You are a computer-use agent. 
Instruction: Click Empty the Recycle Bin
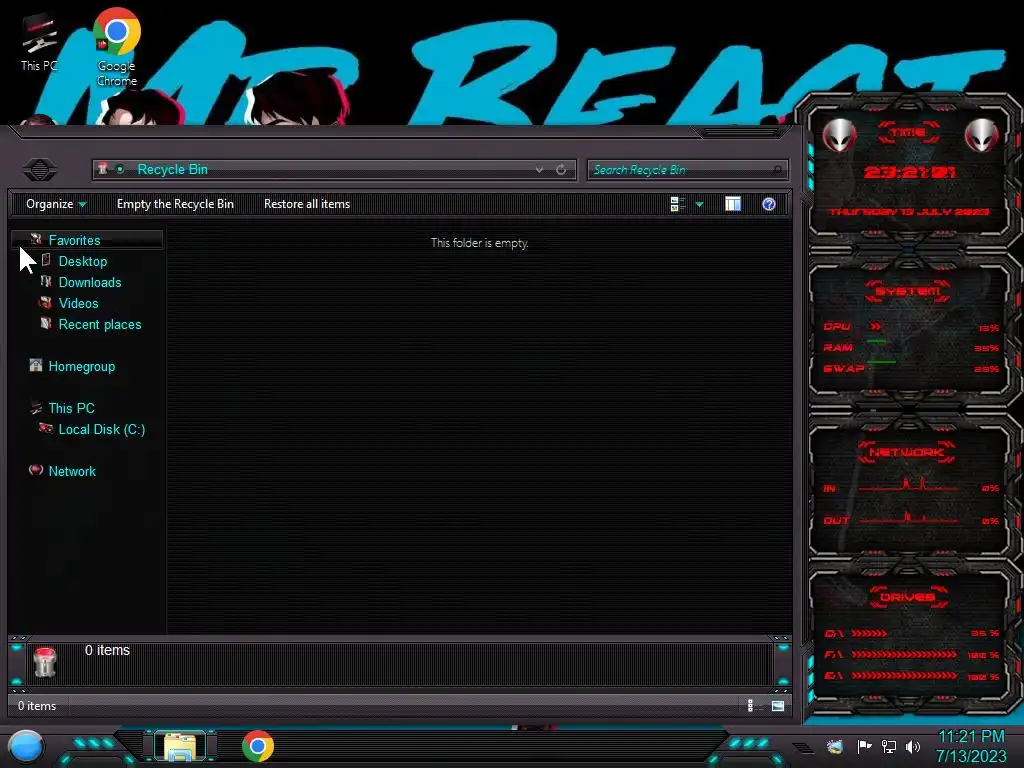click(x=175, y=204)
